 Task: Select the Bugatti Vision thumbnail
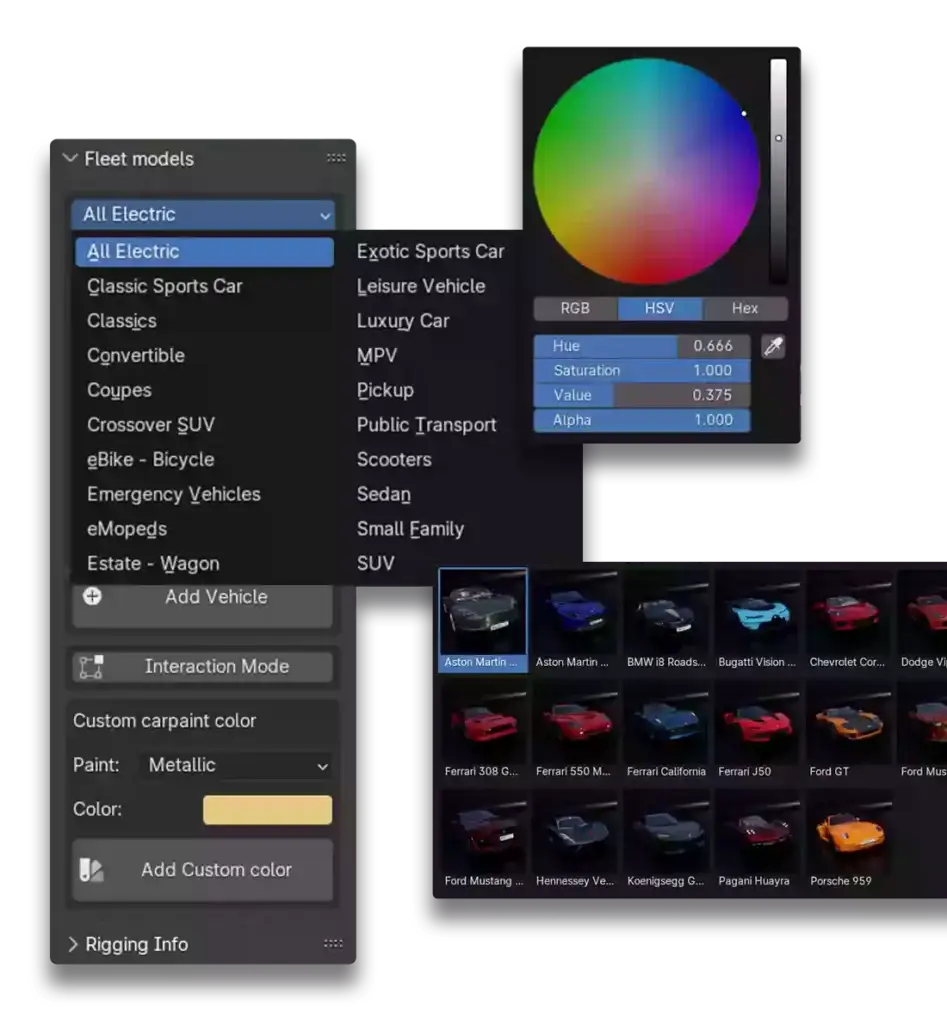click(757, 619)
